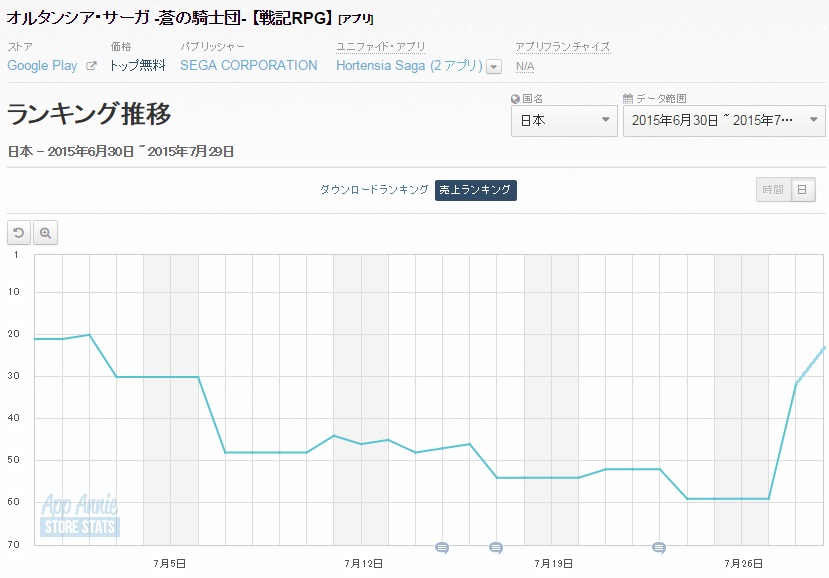Click the 7月5日 axis label
This screenshot has width=829, height=578.
(170, 564)
